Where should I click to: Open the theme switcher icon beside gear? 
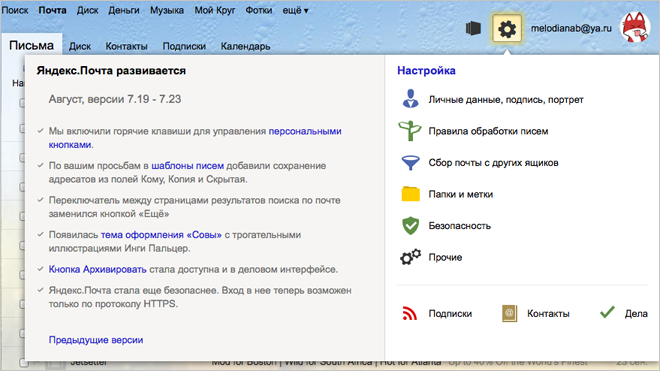coord(473,29)
